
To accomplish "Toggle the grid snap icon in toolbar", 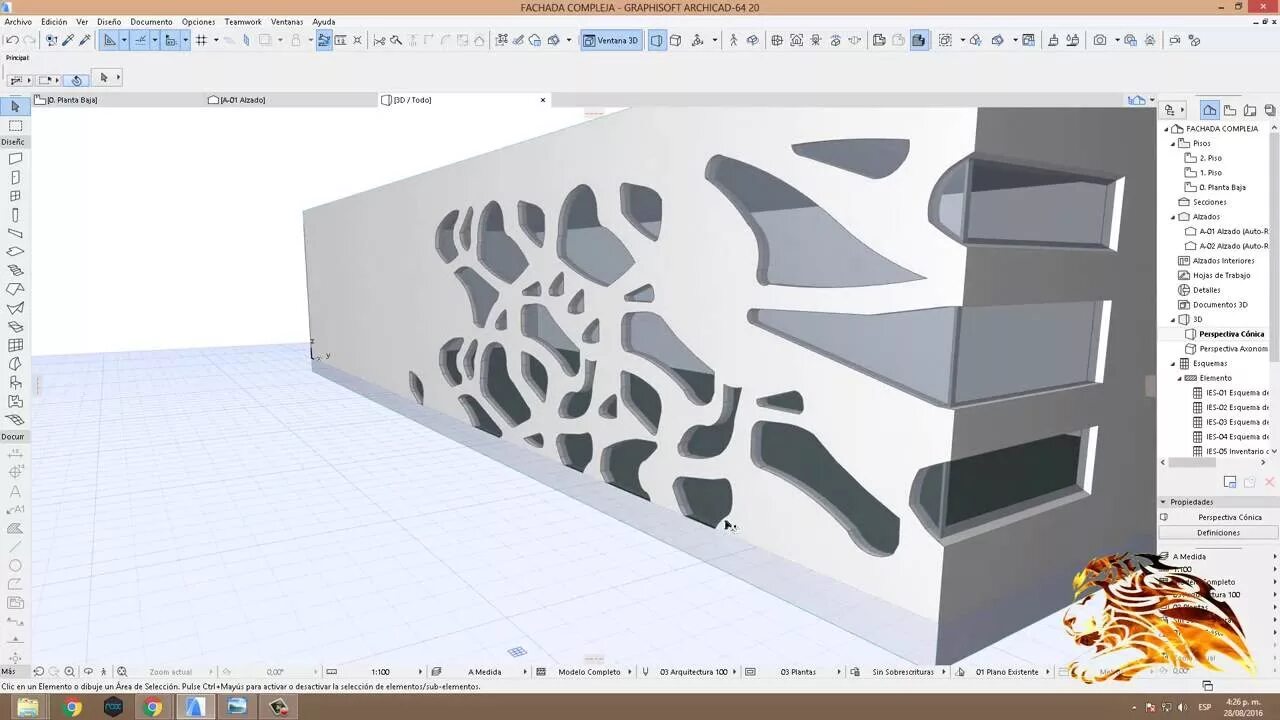I will click(201, 40).
